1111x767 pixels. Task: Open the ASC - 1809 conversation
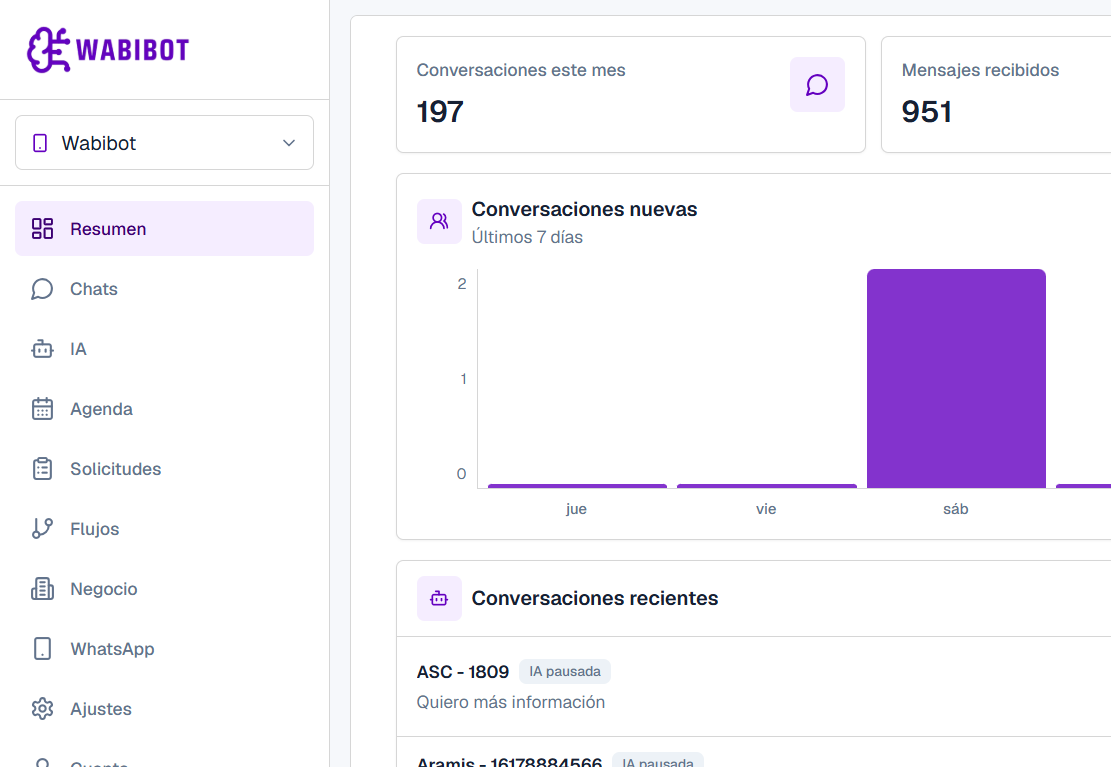(754, 686)
